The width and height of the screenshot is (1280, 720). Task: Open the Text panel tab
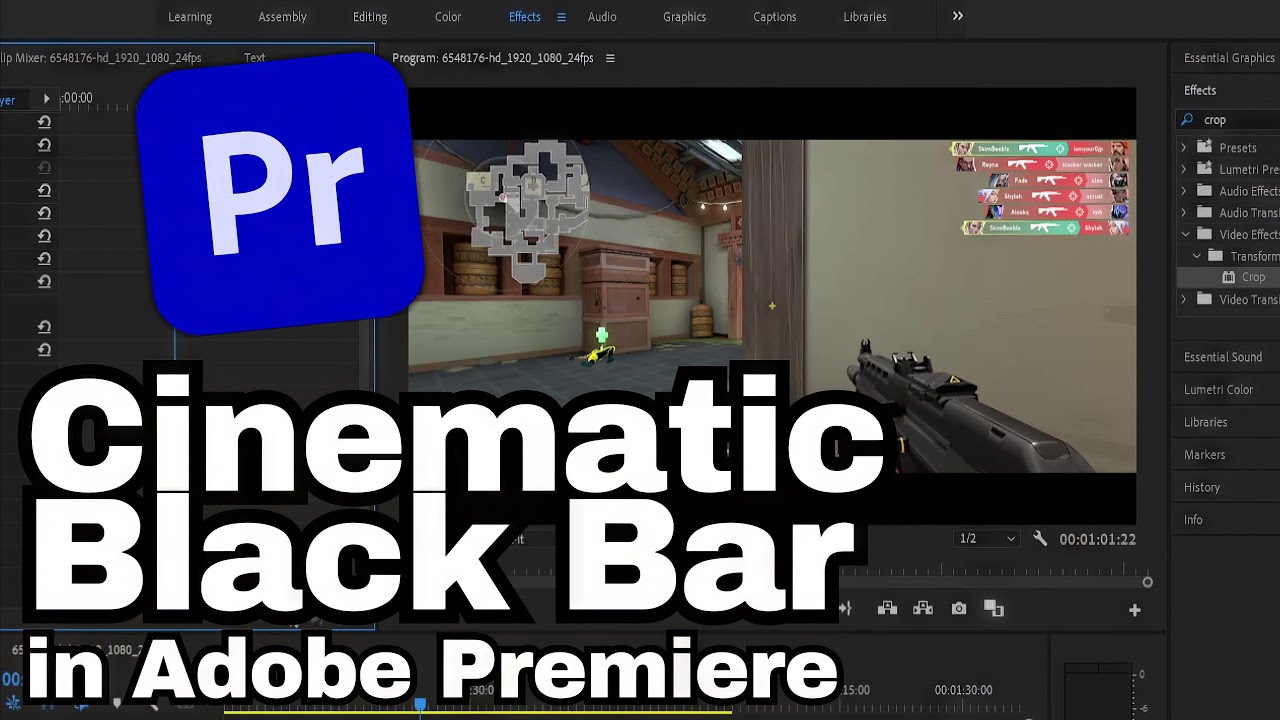click(x=255, y=58)
